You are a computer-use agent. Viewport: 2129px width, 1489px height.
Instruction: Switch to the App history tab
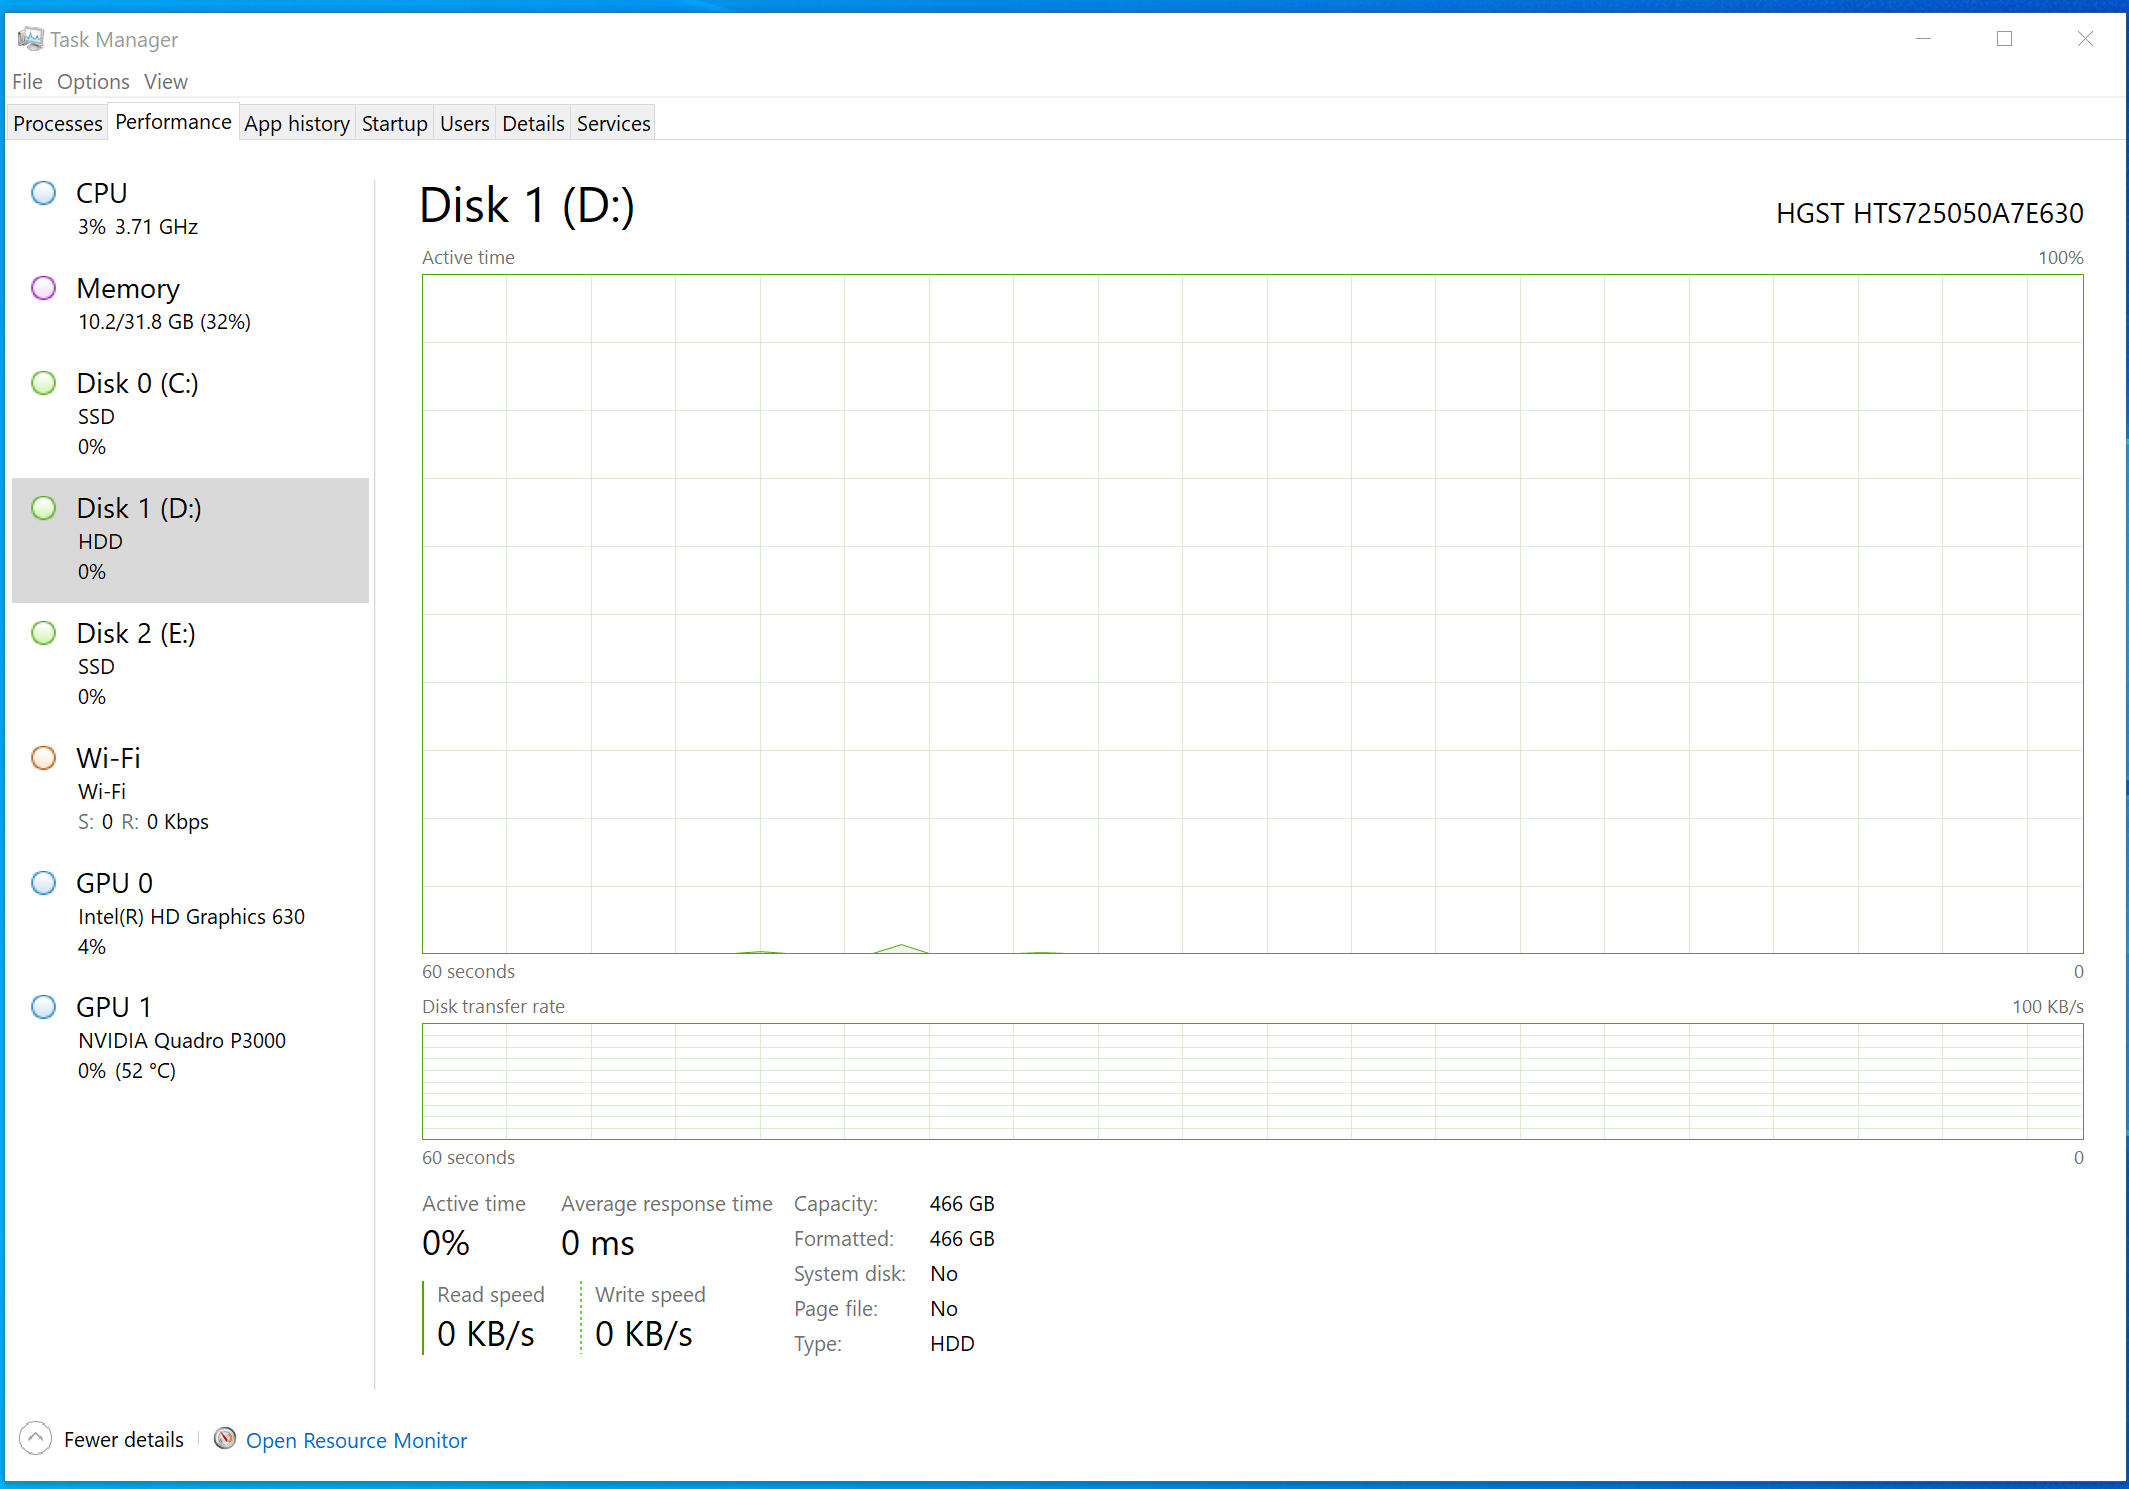coord(297,123)
